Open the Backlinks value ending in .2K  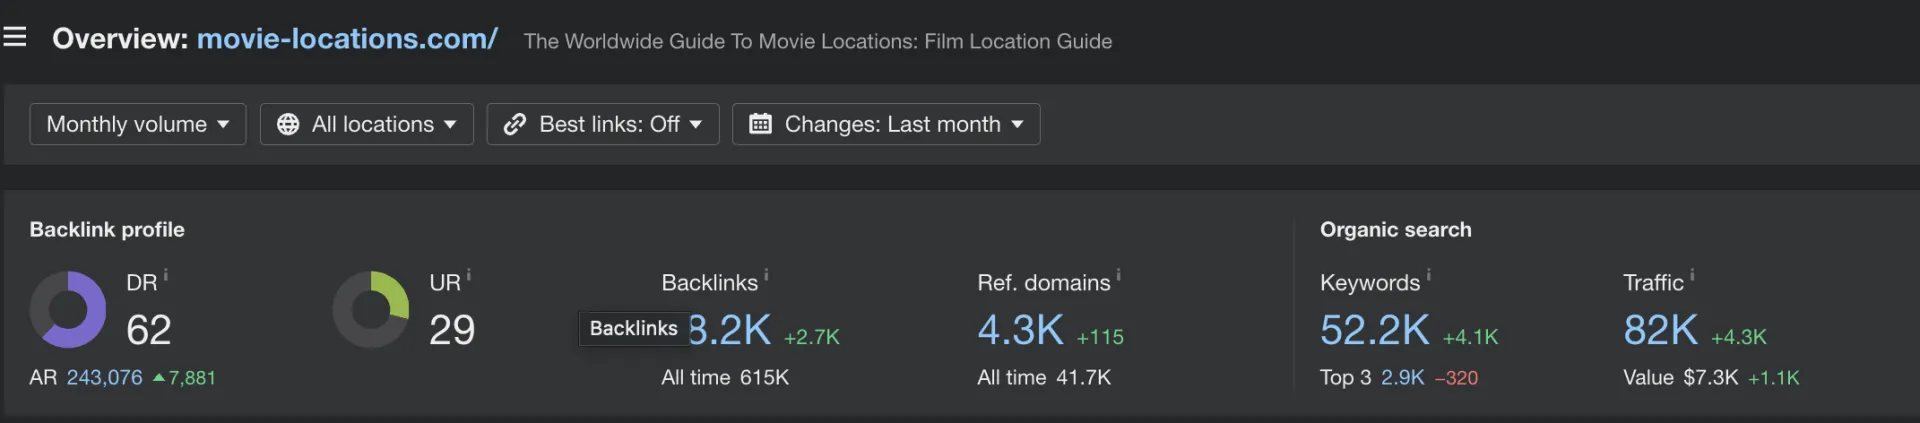pos(730,330)
